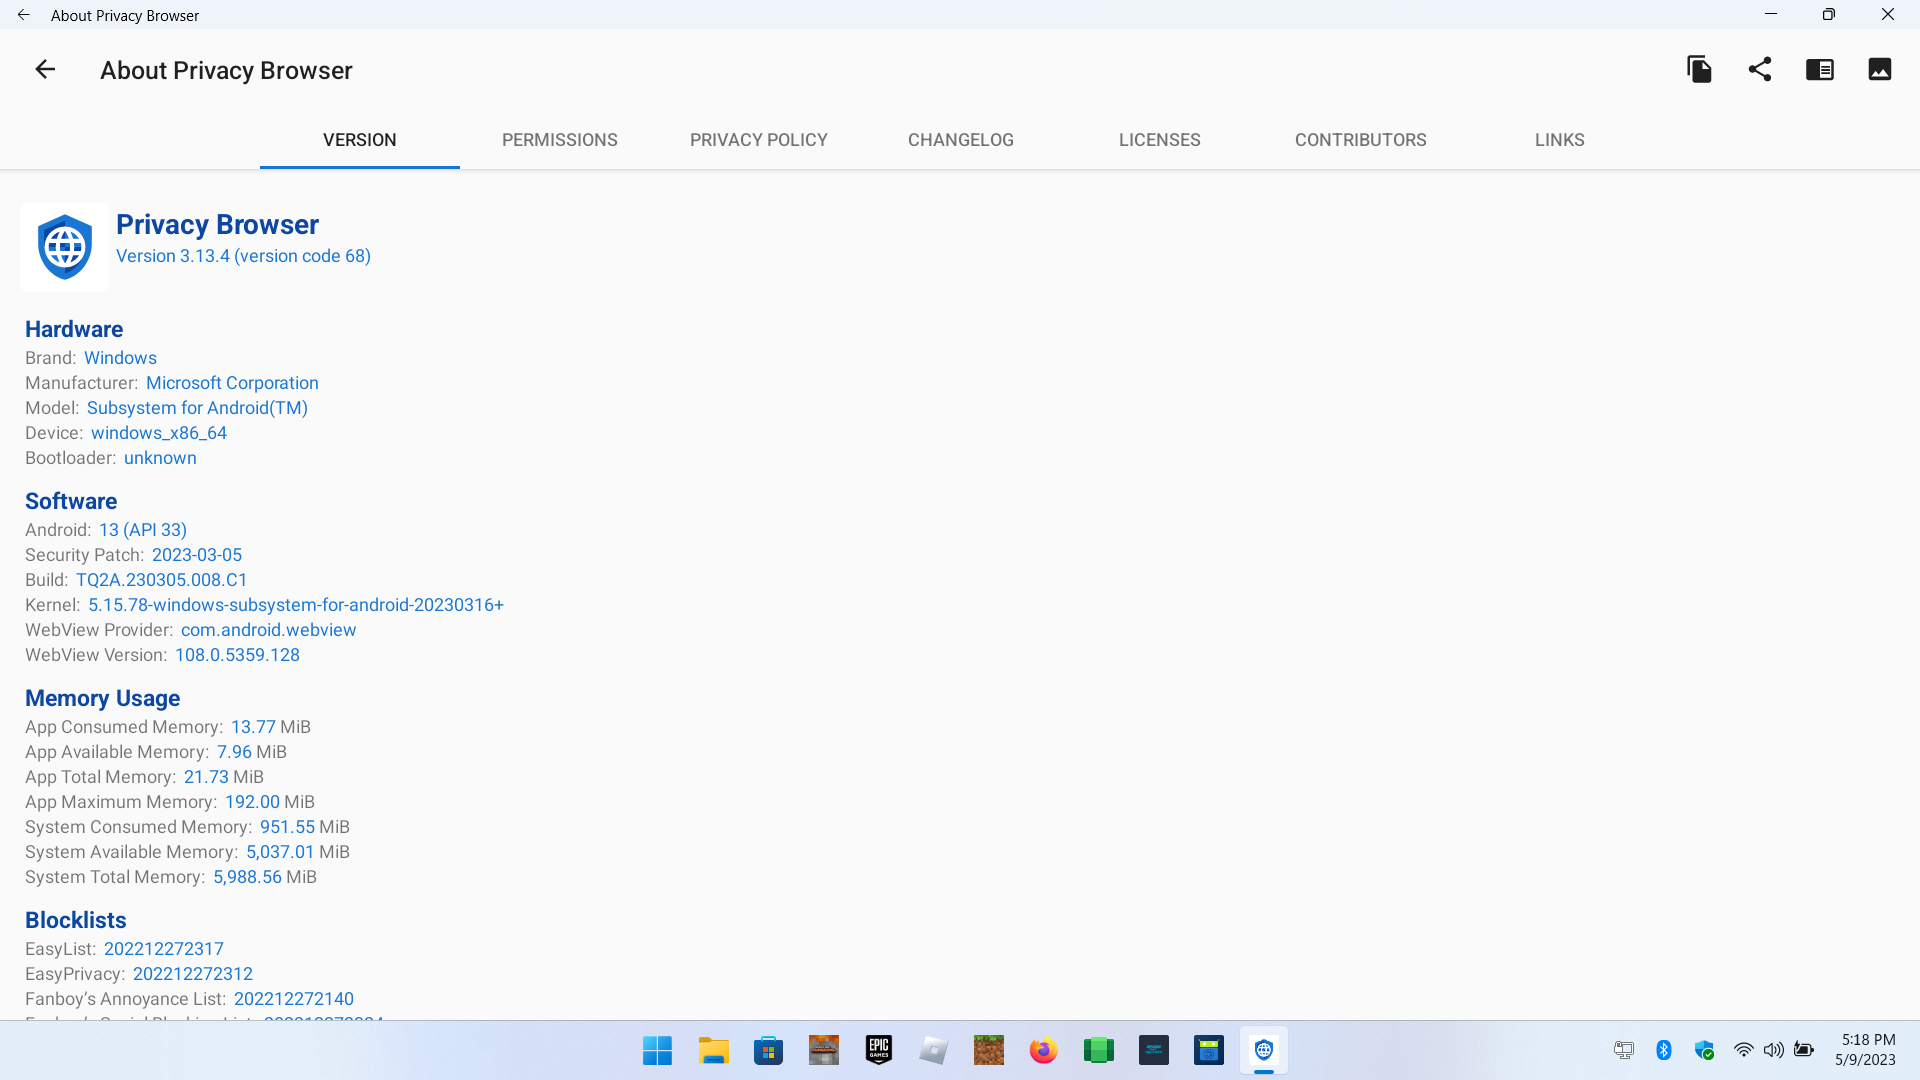Image resolution: width=1920 pixels, height=1080 pixels.
Task: Open the green app taskbar icon
Action: tap(1098, 1050)
